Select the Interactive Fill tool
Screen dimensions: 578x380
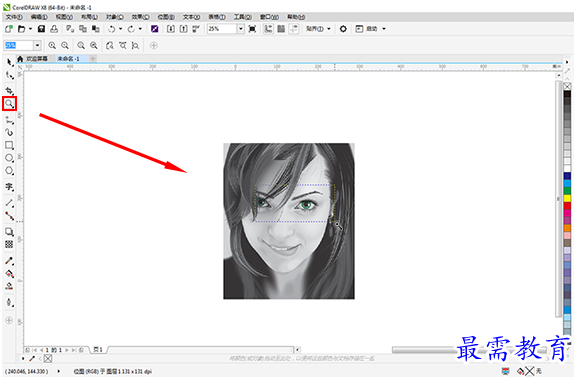(10, 274)
